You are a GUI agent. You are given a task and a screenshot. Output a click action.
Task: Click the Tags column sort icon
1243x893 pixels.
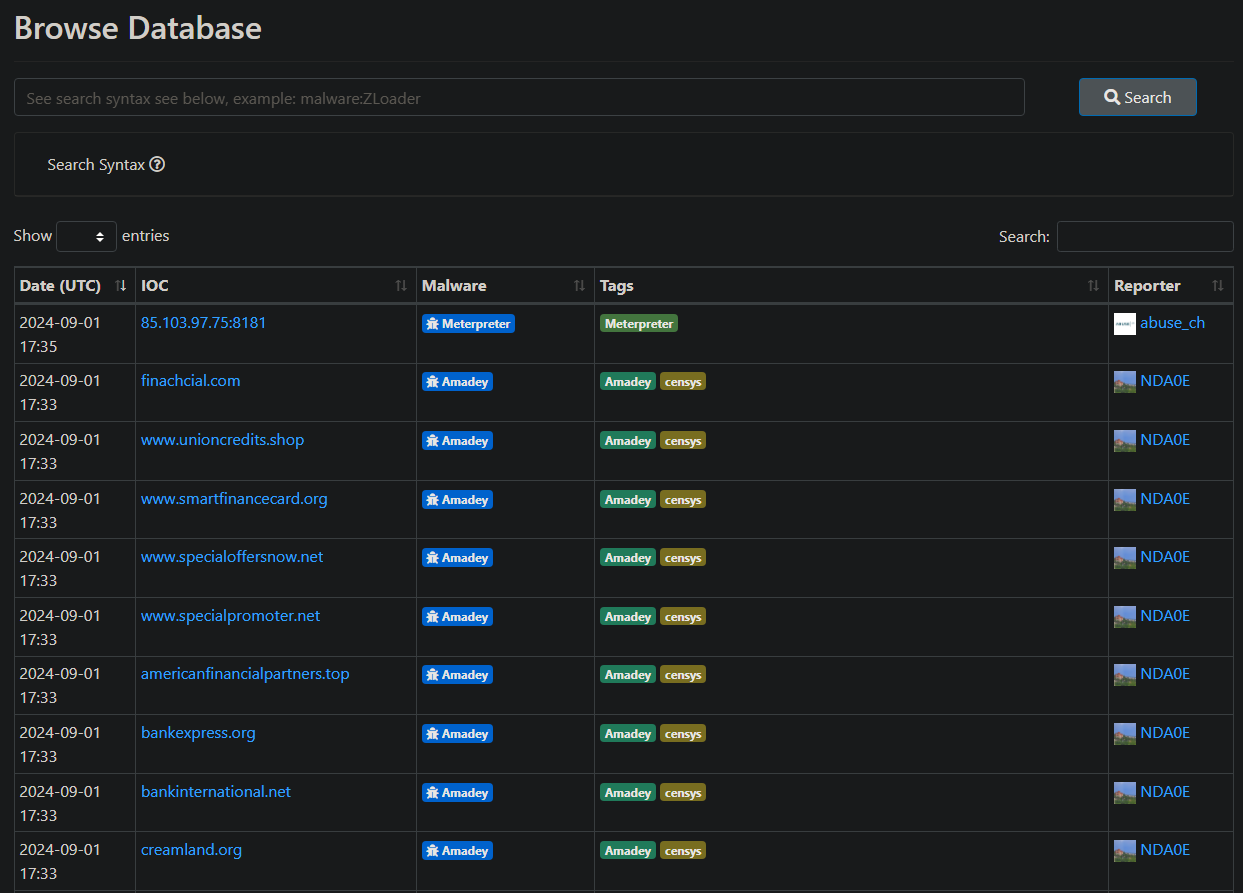[1093, 286]
